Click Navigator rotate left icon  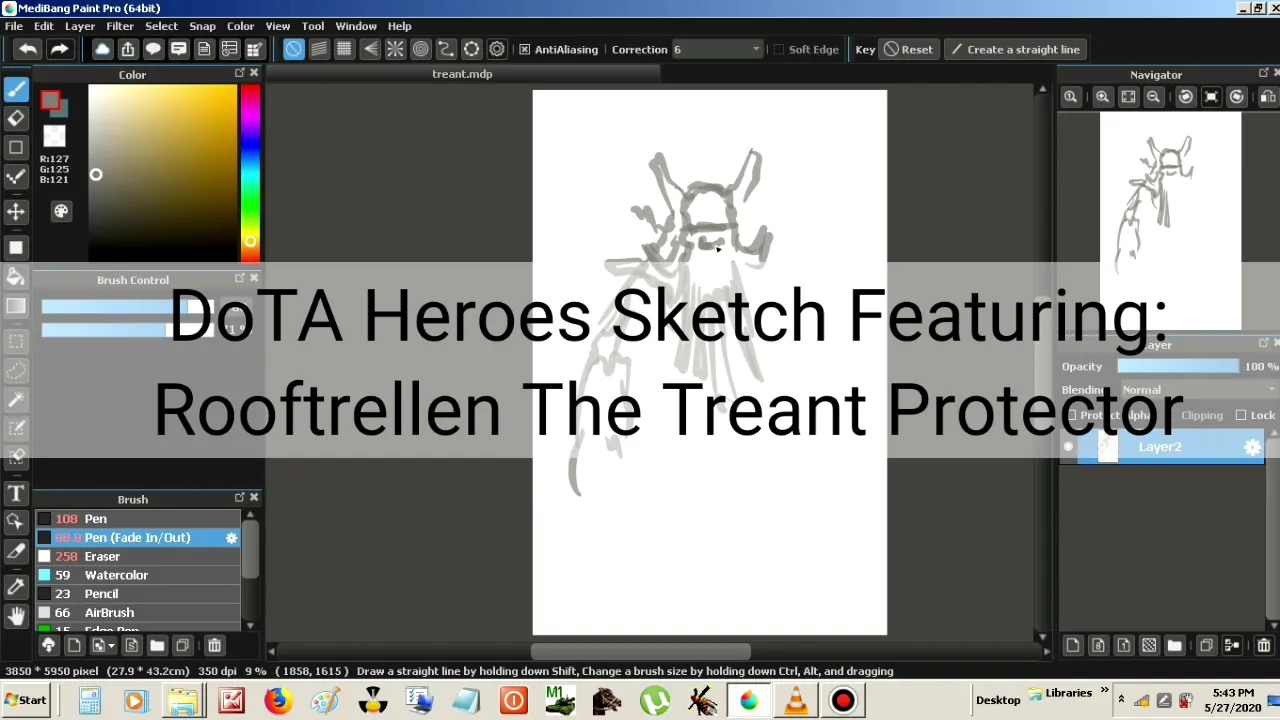tap(1185, 97)
